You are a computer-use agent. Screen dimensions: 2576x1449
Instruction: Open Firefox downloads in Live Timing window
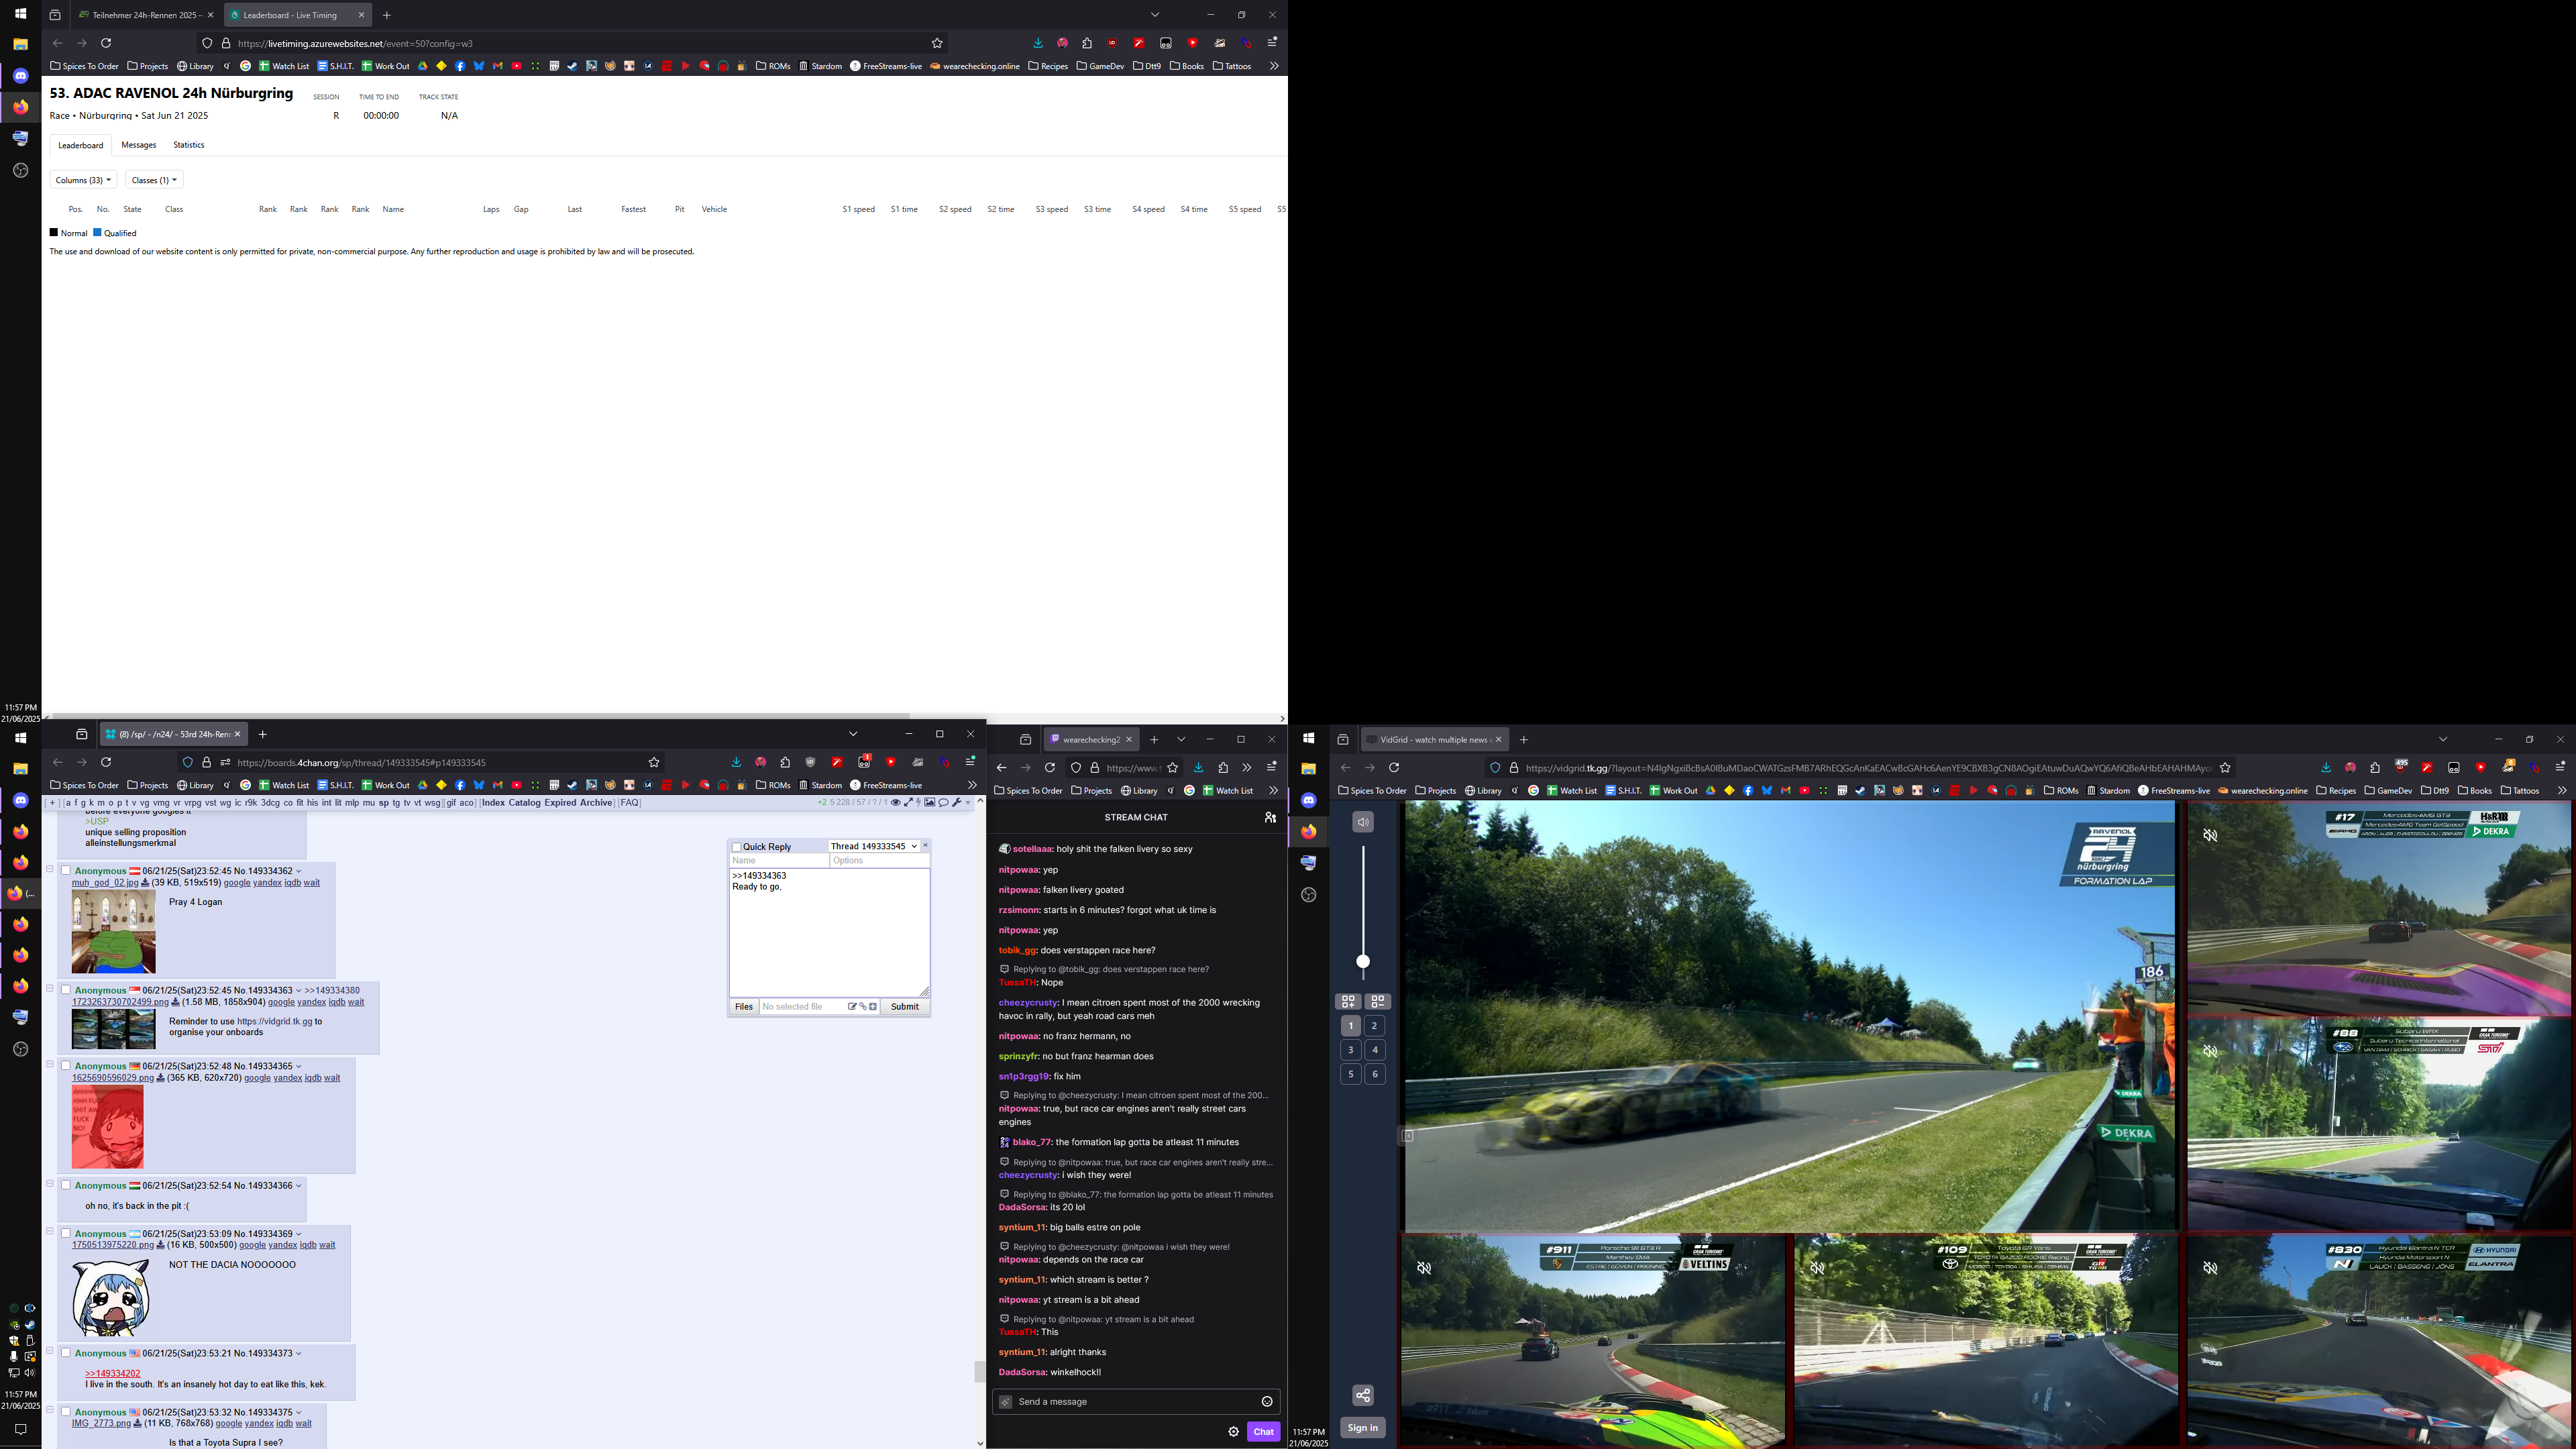coord(1038,43)
